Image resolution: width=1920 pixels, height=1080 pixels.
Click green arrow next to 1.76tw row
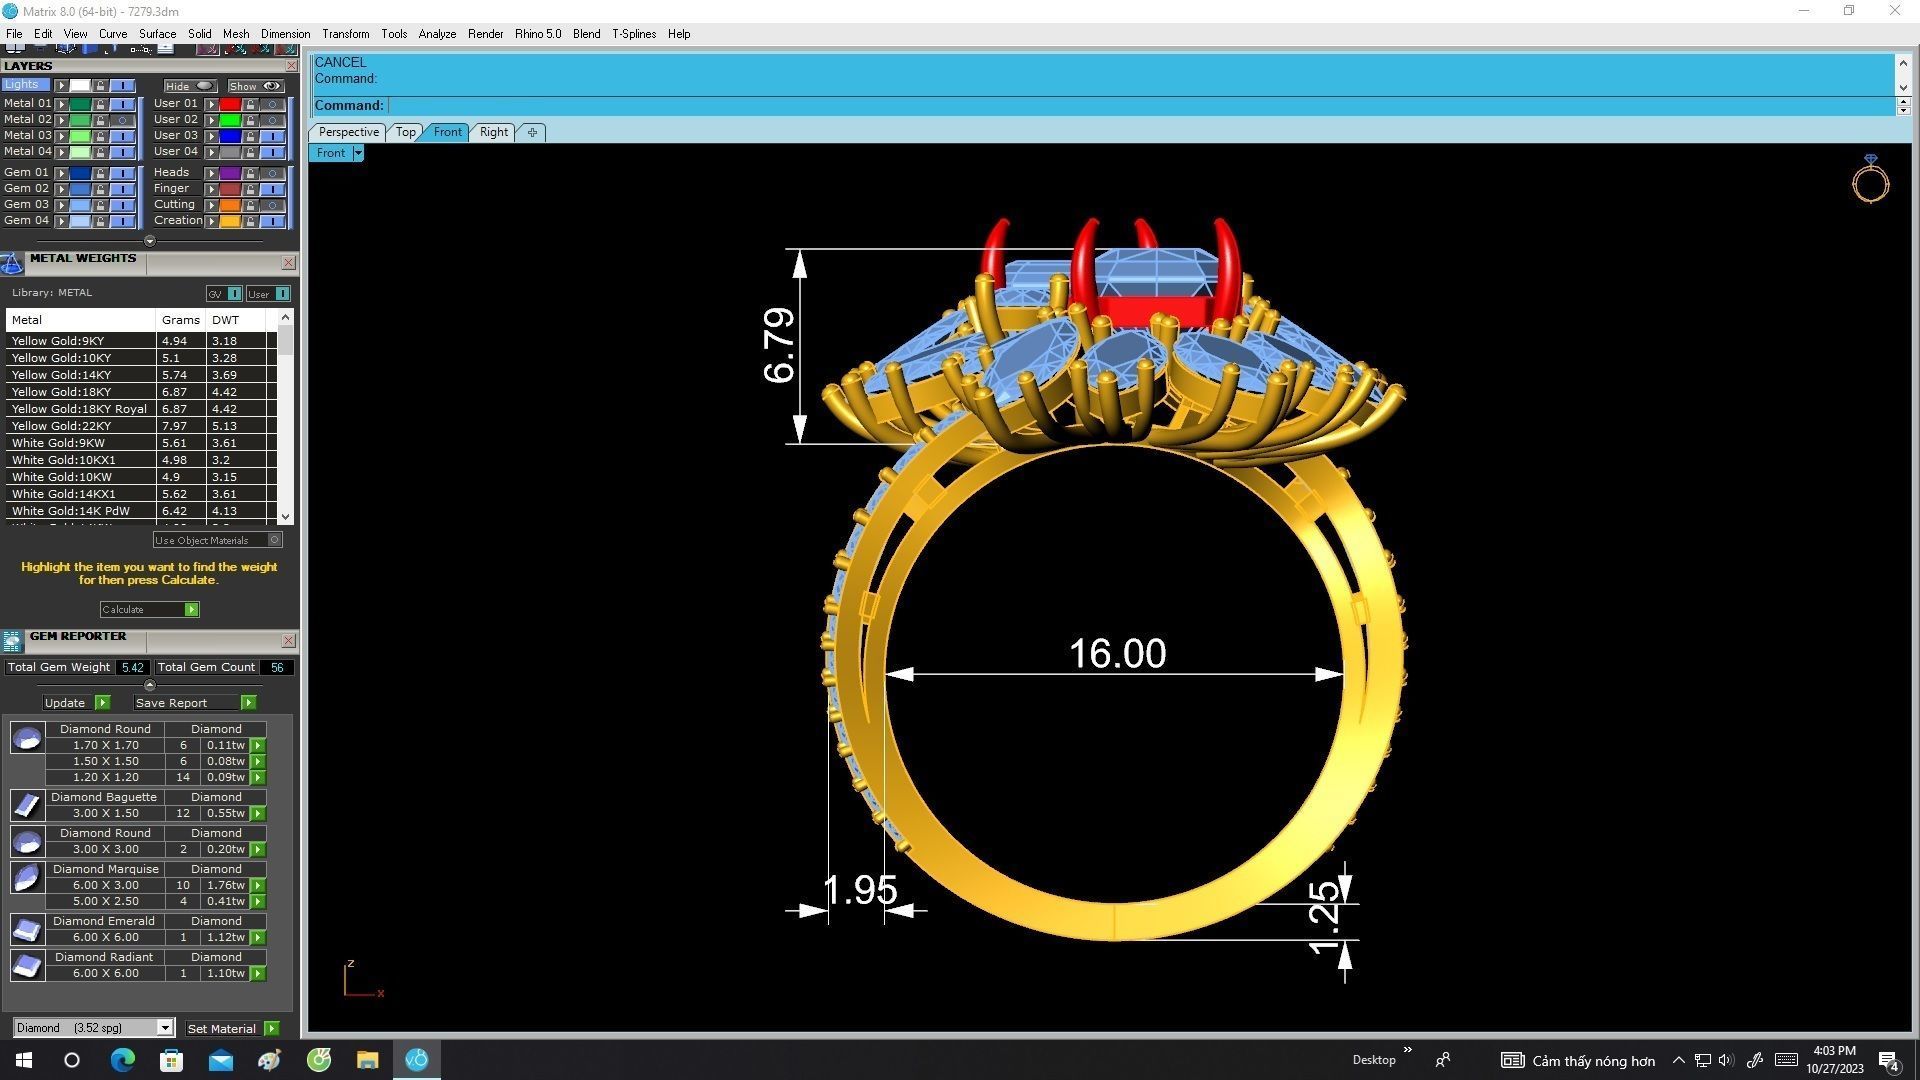(258, 886)
